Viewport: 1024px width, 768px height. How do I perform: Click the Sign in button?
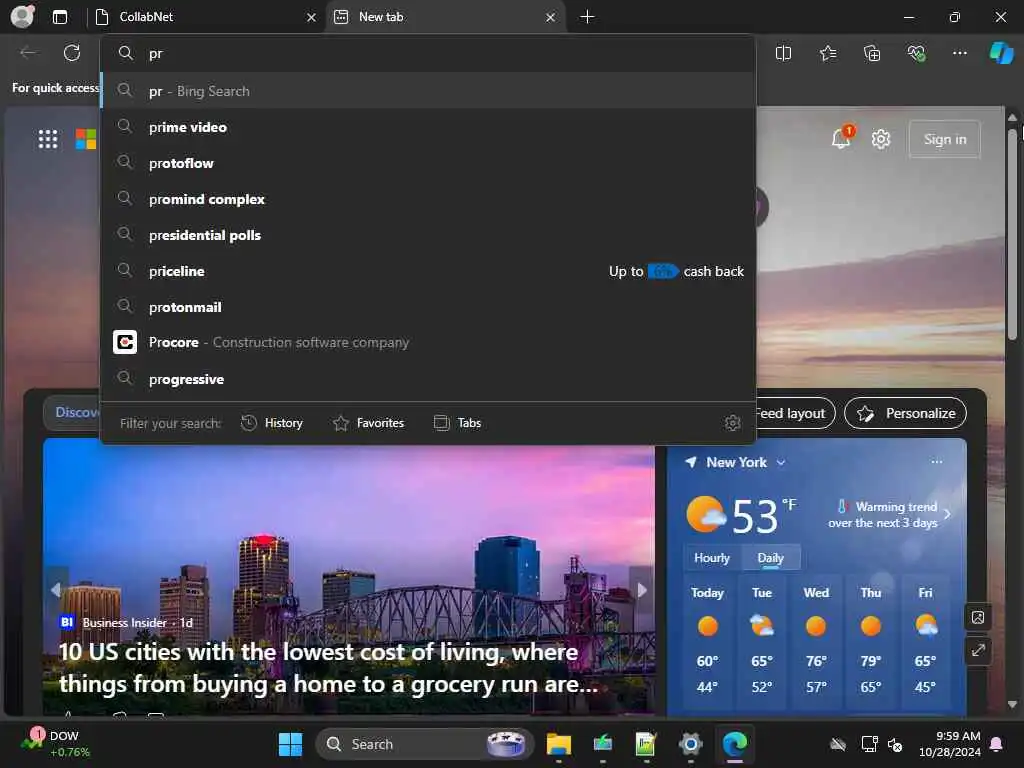944,139
